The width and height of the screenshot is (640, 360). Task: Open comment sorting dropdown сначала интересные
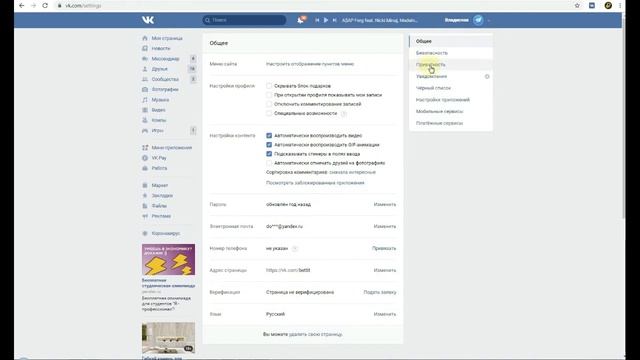pos(352,172)
